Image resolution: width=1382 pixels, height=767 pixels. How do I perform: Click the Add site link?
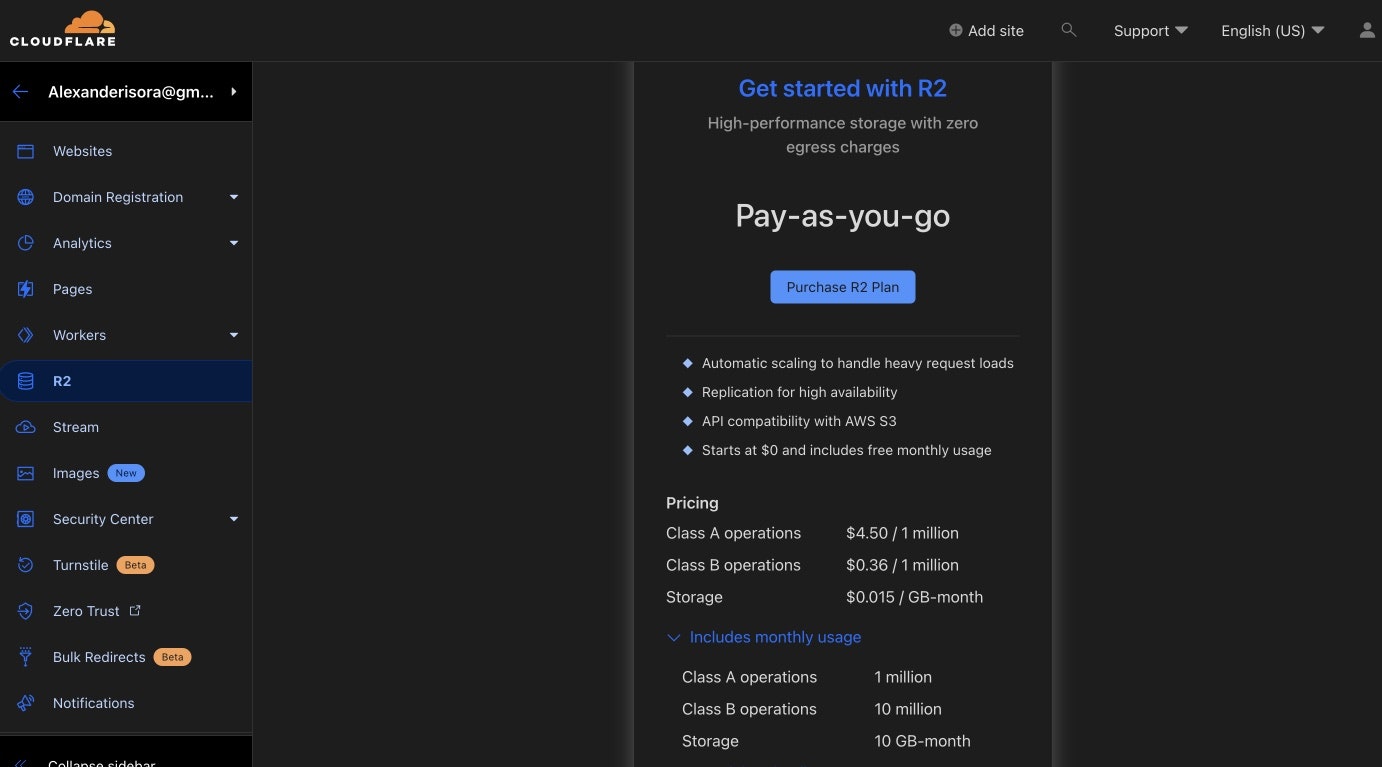click(x=986, y=31)
